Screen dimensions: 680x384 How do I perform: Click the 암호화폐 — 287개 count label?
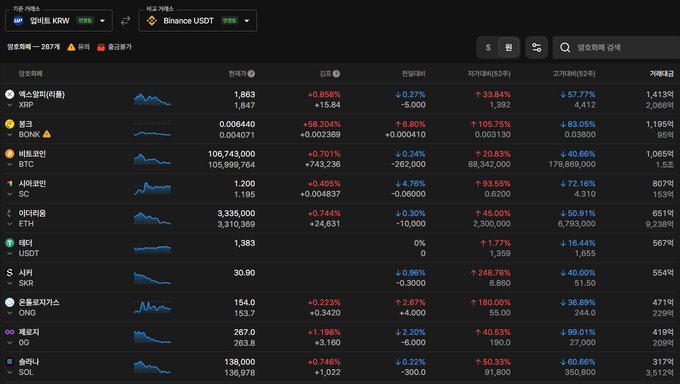pyautogui.click(x=33, y=47)
